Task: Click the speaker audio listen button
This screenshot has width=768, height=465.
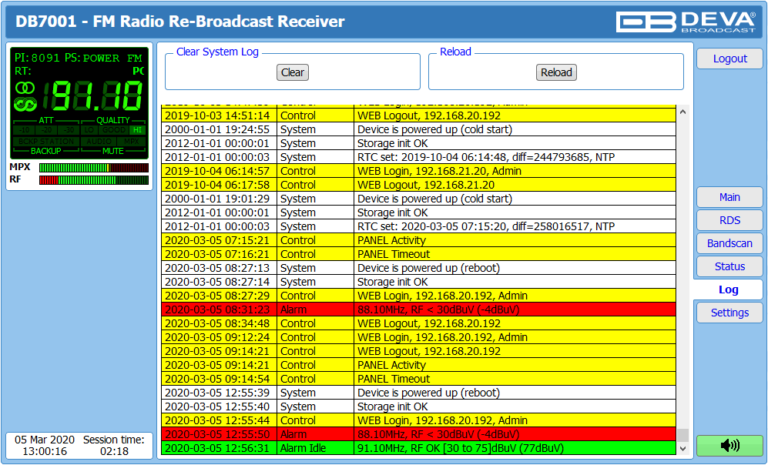Action: coord(729,446)
